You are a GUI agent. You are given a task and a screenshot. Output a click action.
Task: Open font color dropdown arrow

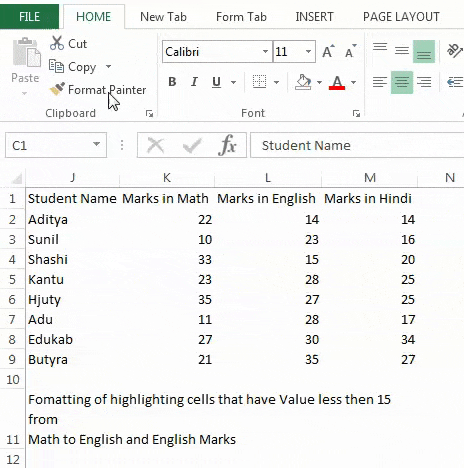point(354,82)
